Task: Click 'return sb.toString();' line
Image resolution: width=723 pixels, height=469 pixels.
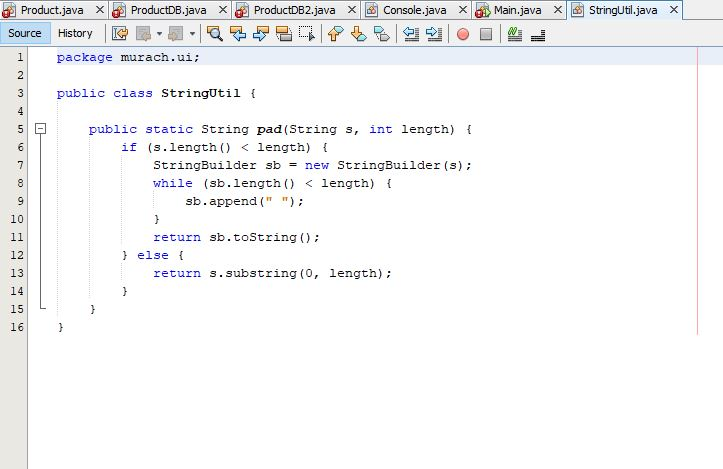Action: 236,237
